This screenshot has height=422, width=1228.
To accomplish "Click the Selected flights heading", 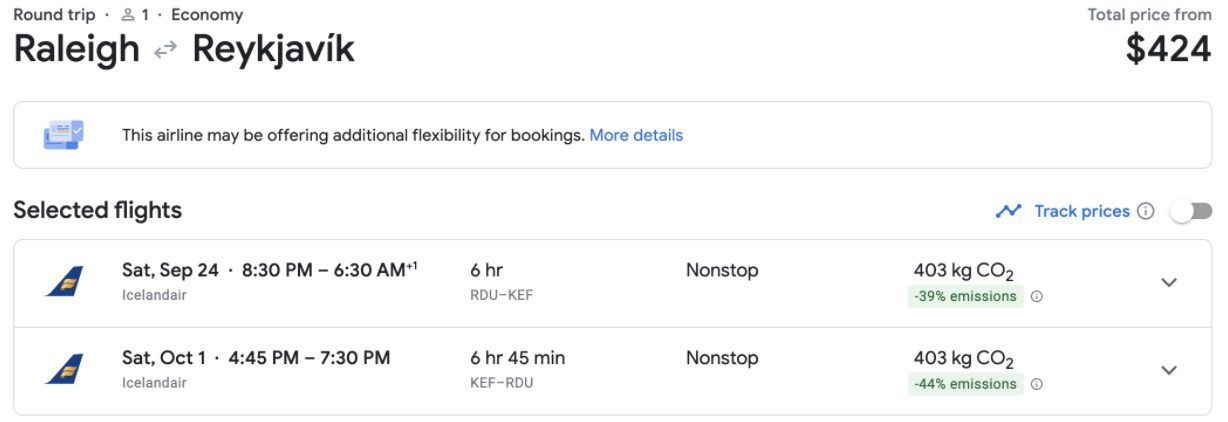I will pos(98,210).
